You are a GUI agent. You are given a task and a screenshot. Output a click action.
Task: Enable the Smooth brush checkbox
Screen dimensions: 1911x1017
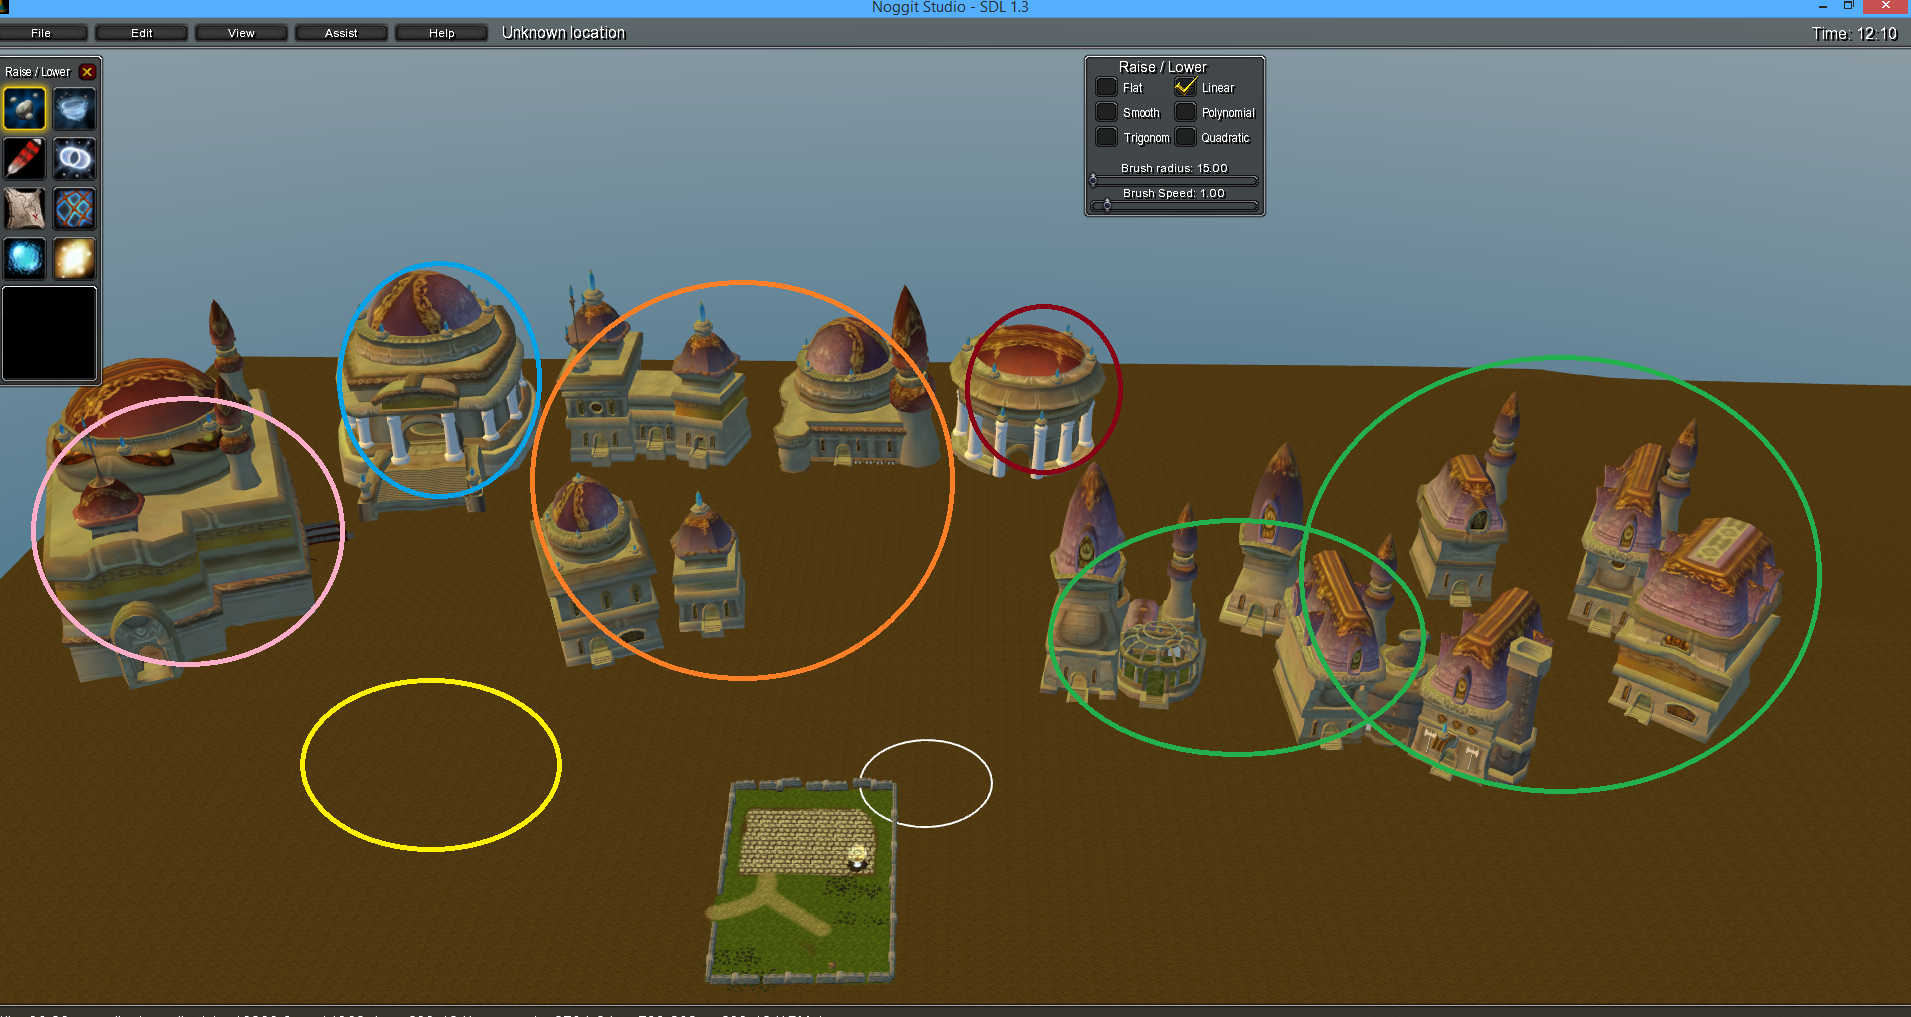(x=1106, y=112)
